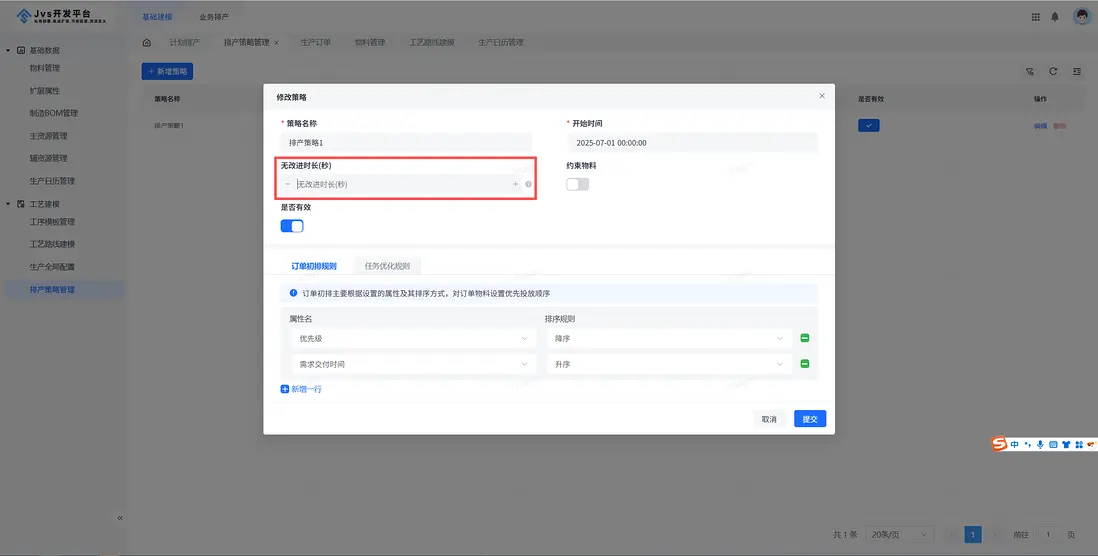The height and width of the screenshot is (556, 1098).
Task: Focus the 无改进时长(秒) input
Action: (401, 184)
